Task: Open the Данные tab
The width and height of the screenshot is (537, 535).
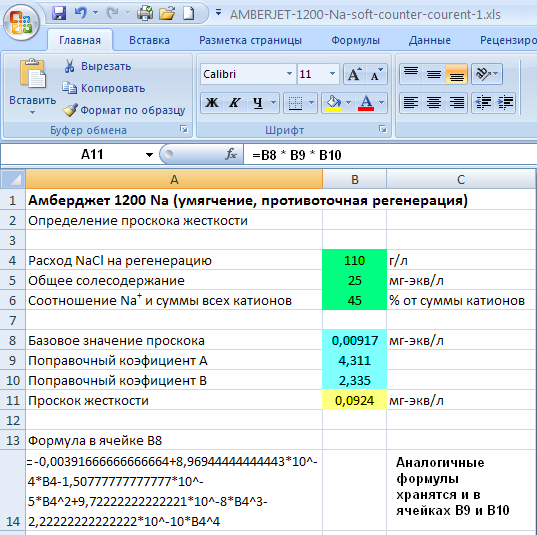Action: point(429,40)
